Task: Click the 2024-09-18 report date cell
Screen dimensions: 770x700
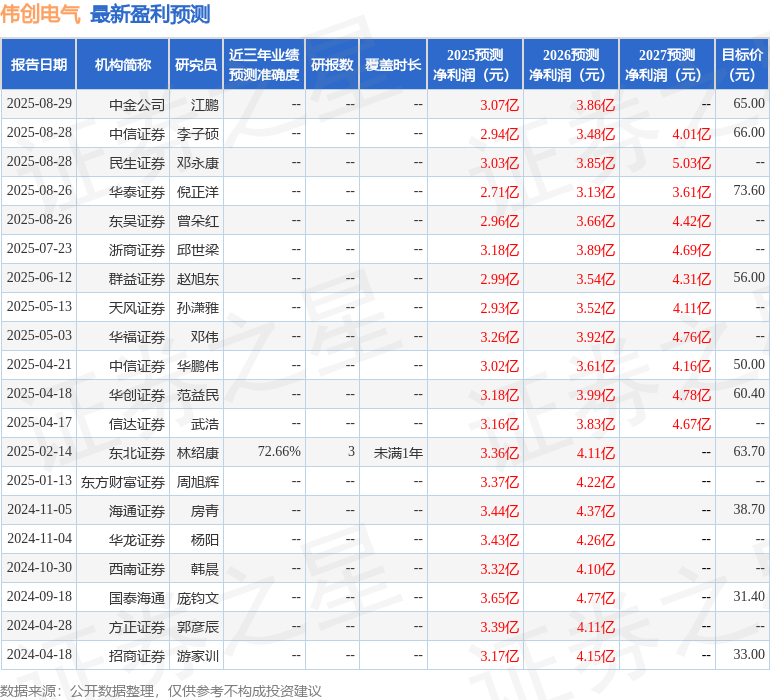Action: point(40,597)
